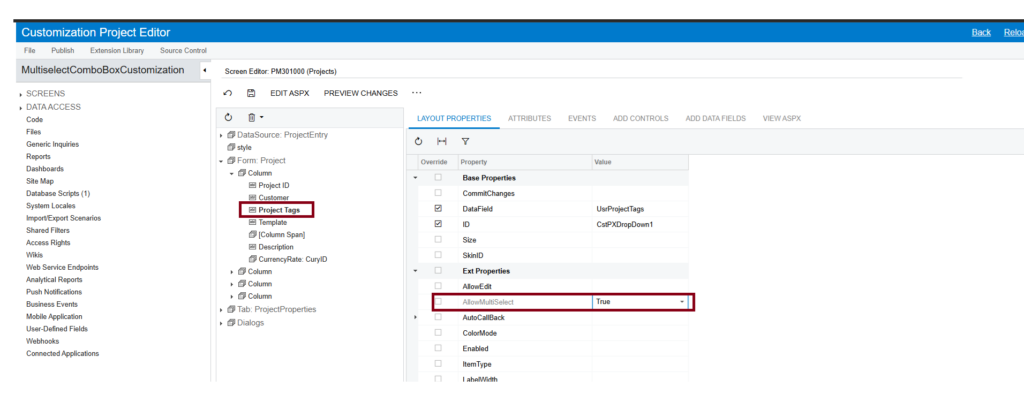Open the three-dots more actions menu
The image size is (1024, 395).
(x=417, y=93)
